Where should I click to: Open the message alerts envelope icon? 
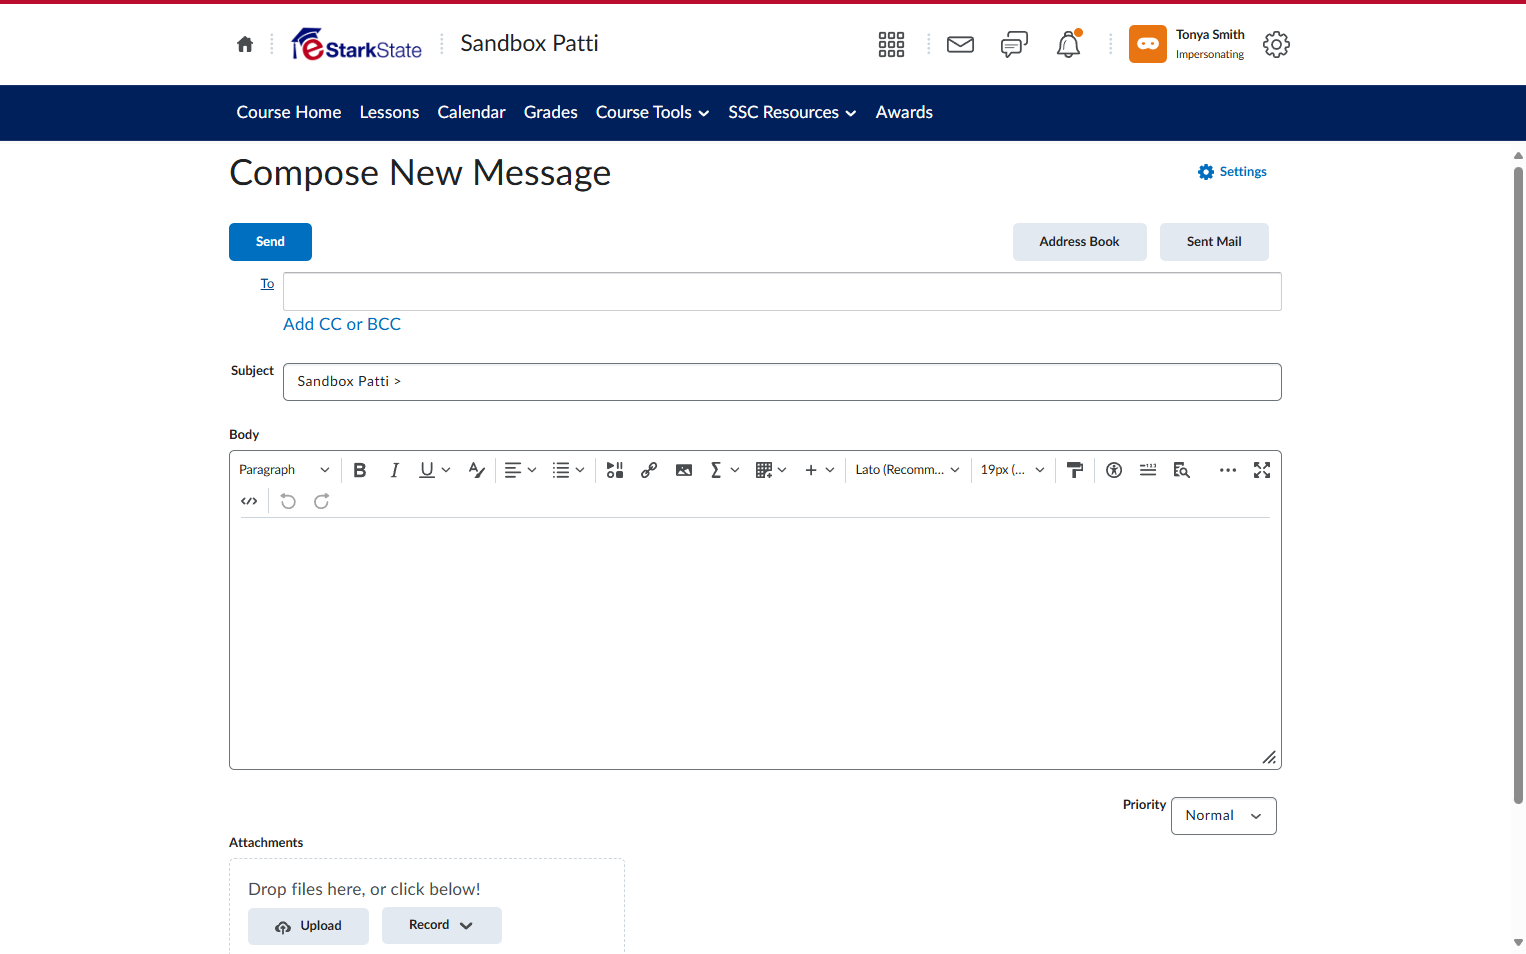pos(960,44)
